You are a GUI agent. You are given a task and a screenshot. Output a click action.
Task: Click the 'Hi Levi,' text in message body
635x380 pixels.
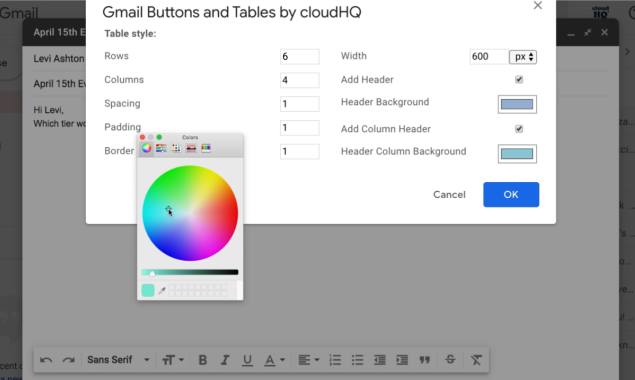point(49,110)
